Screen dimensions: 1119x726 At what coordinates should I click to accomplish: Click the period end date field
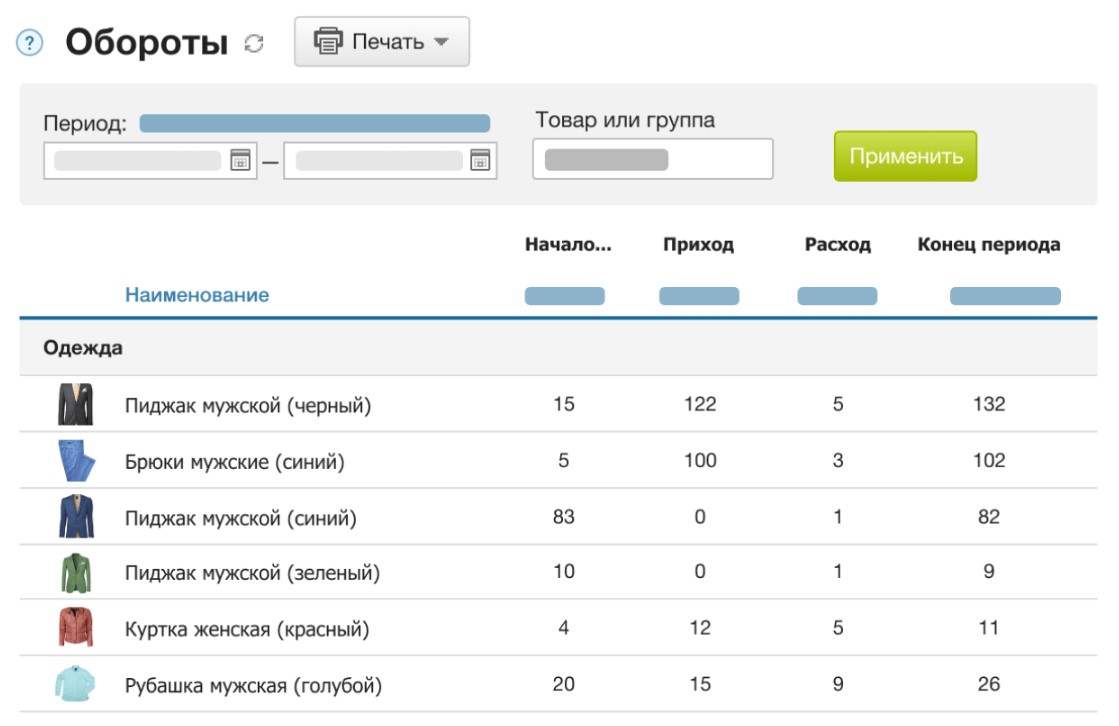(378, 160)
